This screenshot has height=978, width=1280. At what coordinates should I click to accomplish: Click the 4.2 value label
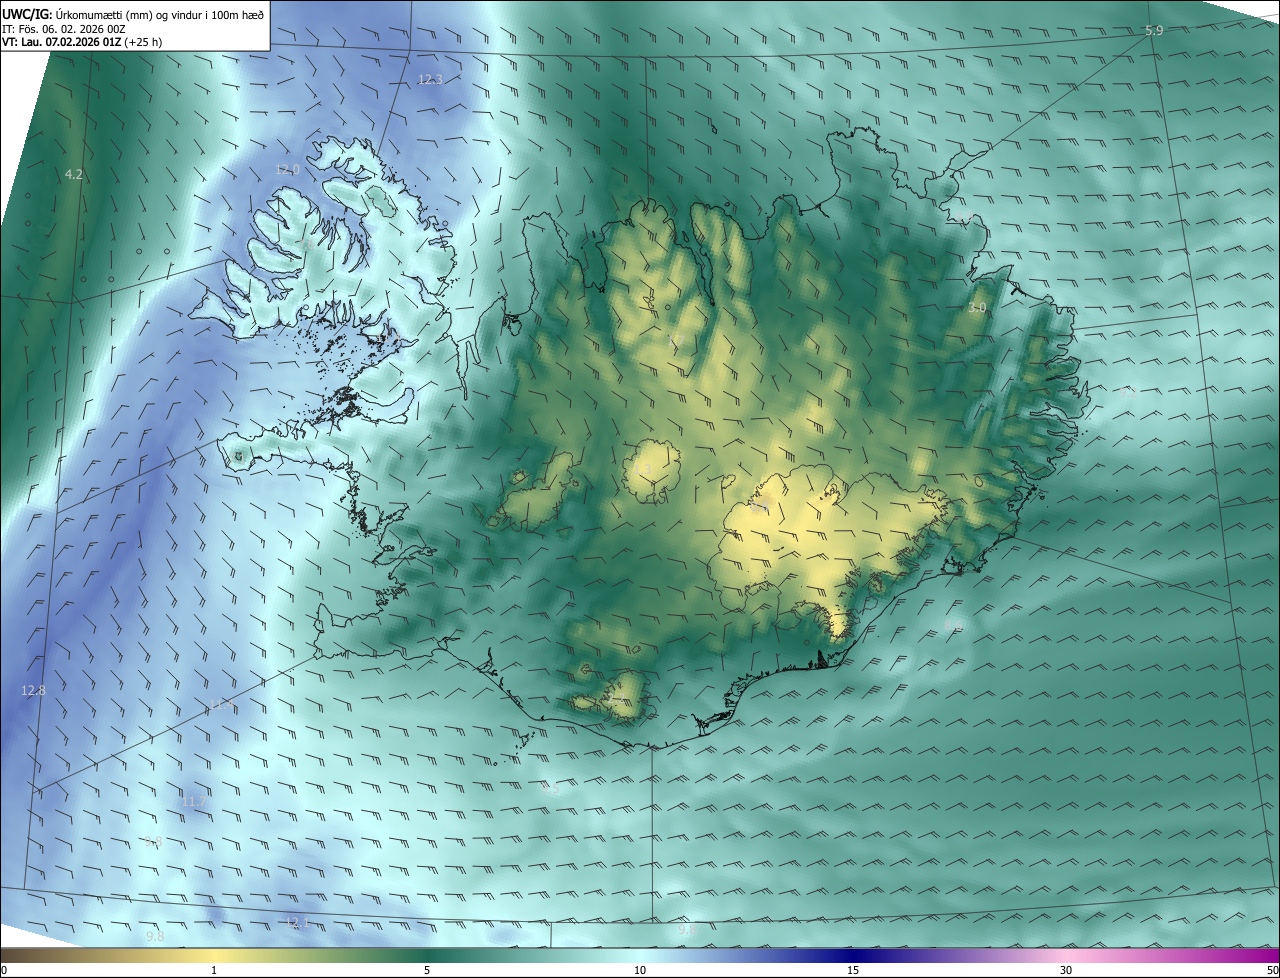tap(73, 174)
